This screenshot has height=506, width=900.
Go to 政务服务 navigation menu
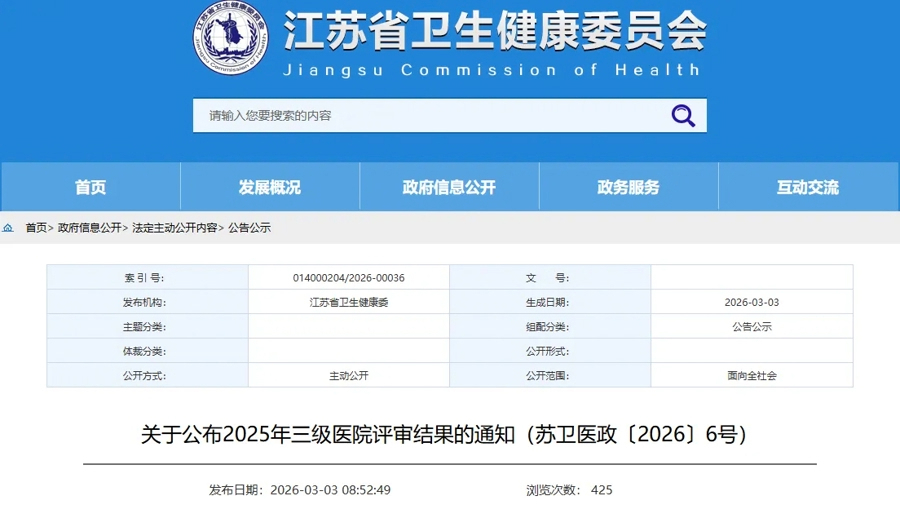(x=628, y=187)
